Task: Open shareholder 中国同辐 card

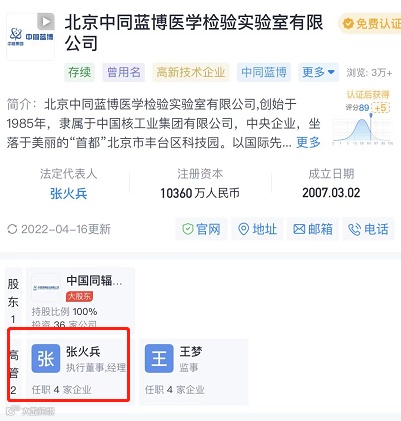Action: click(80, 298)
